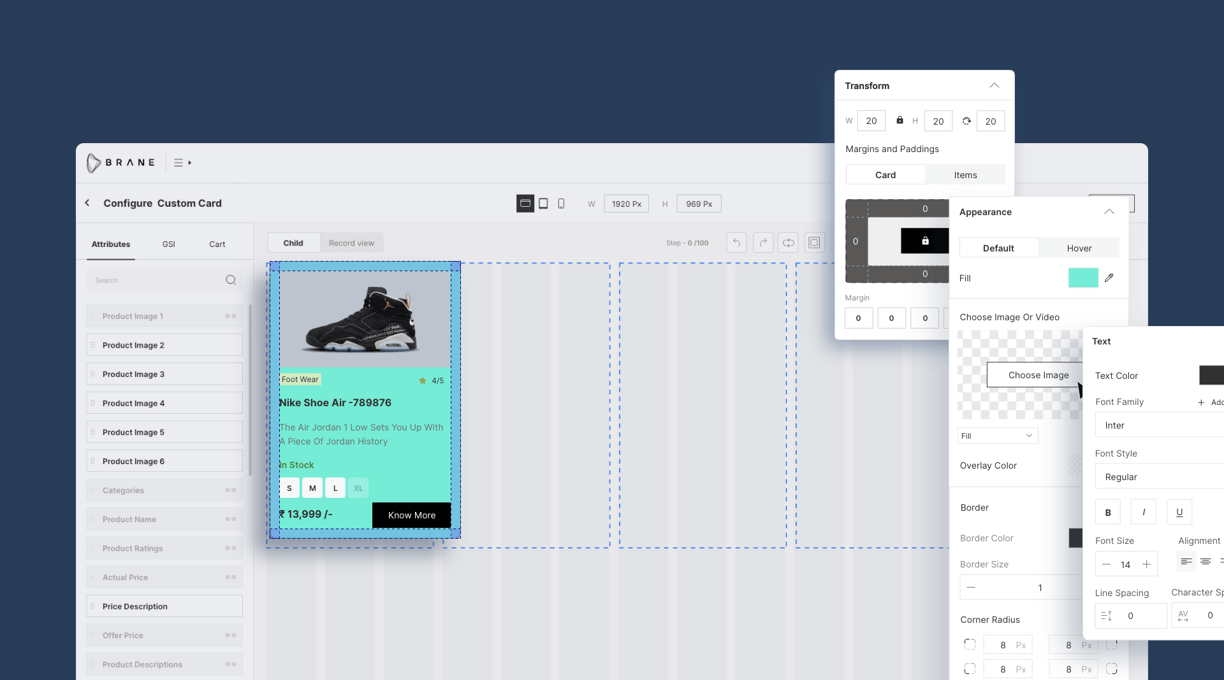Increase the font size
Screen dimensions: 1224x680
point(1146,565)
